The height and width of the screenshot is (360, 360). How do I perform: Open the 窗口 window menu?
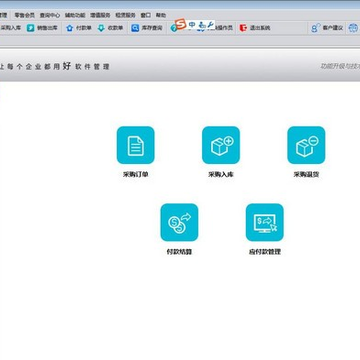click(x=146, y=15)
